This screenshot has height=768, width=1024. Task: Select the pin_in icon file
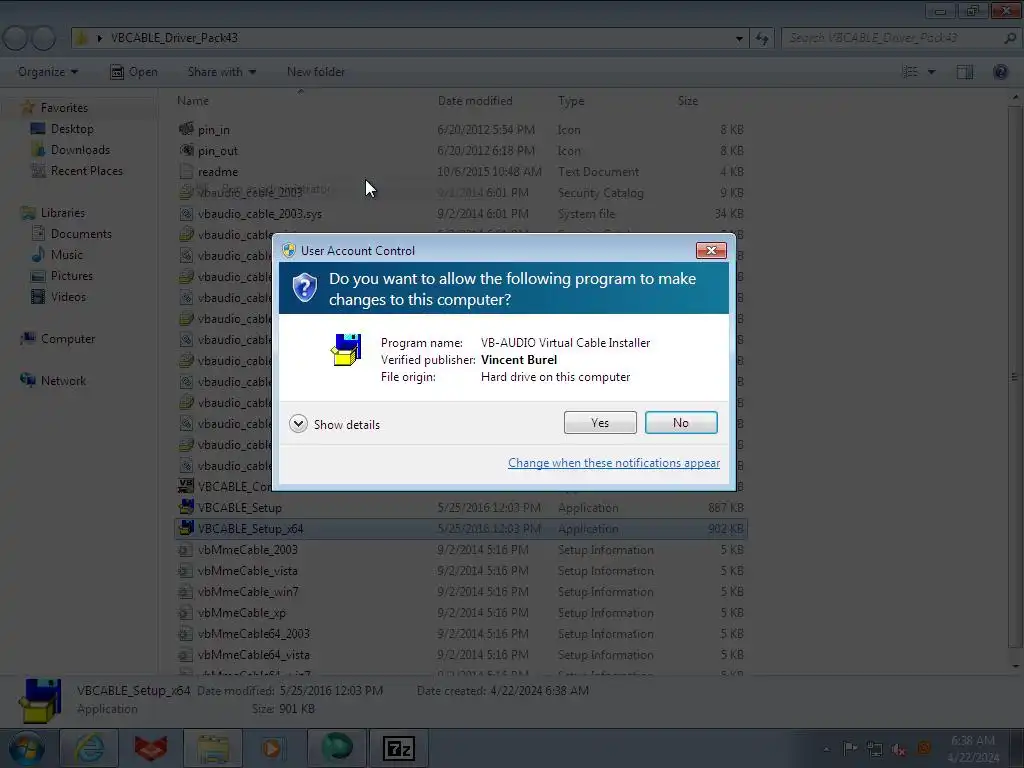(x=460, y=130)
